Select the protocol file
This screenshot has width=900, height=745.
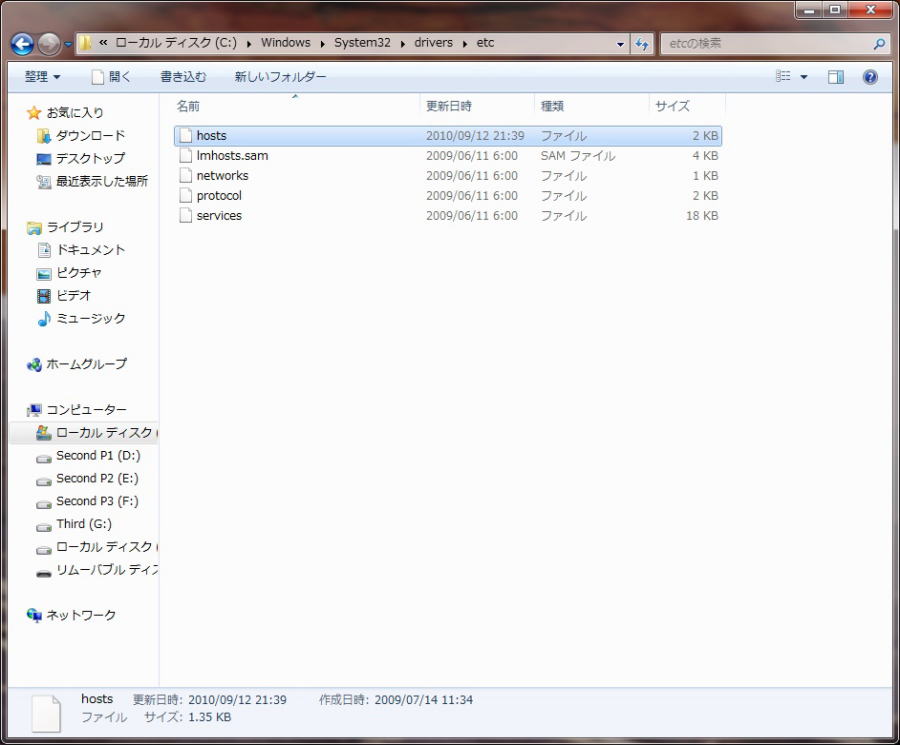coord(219,196)
